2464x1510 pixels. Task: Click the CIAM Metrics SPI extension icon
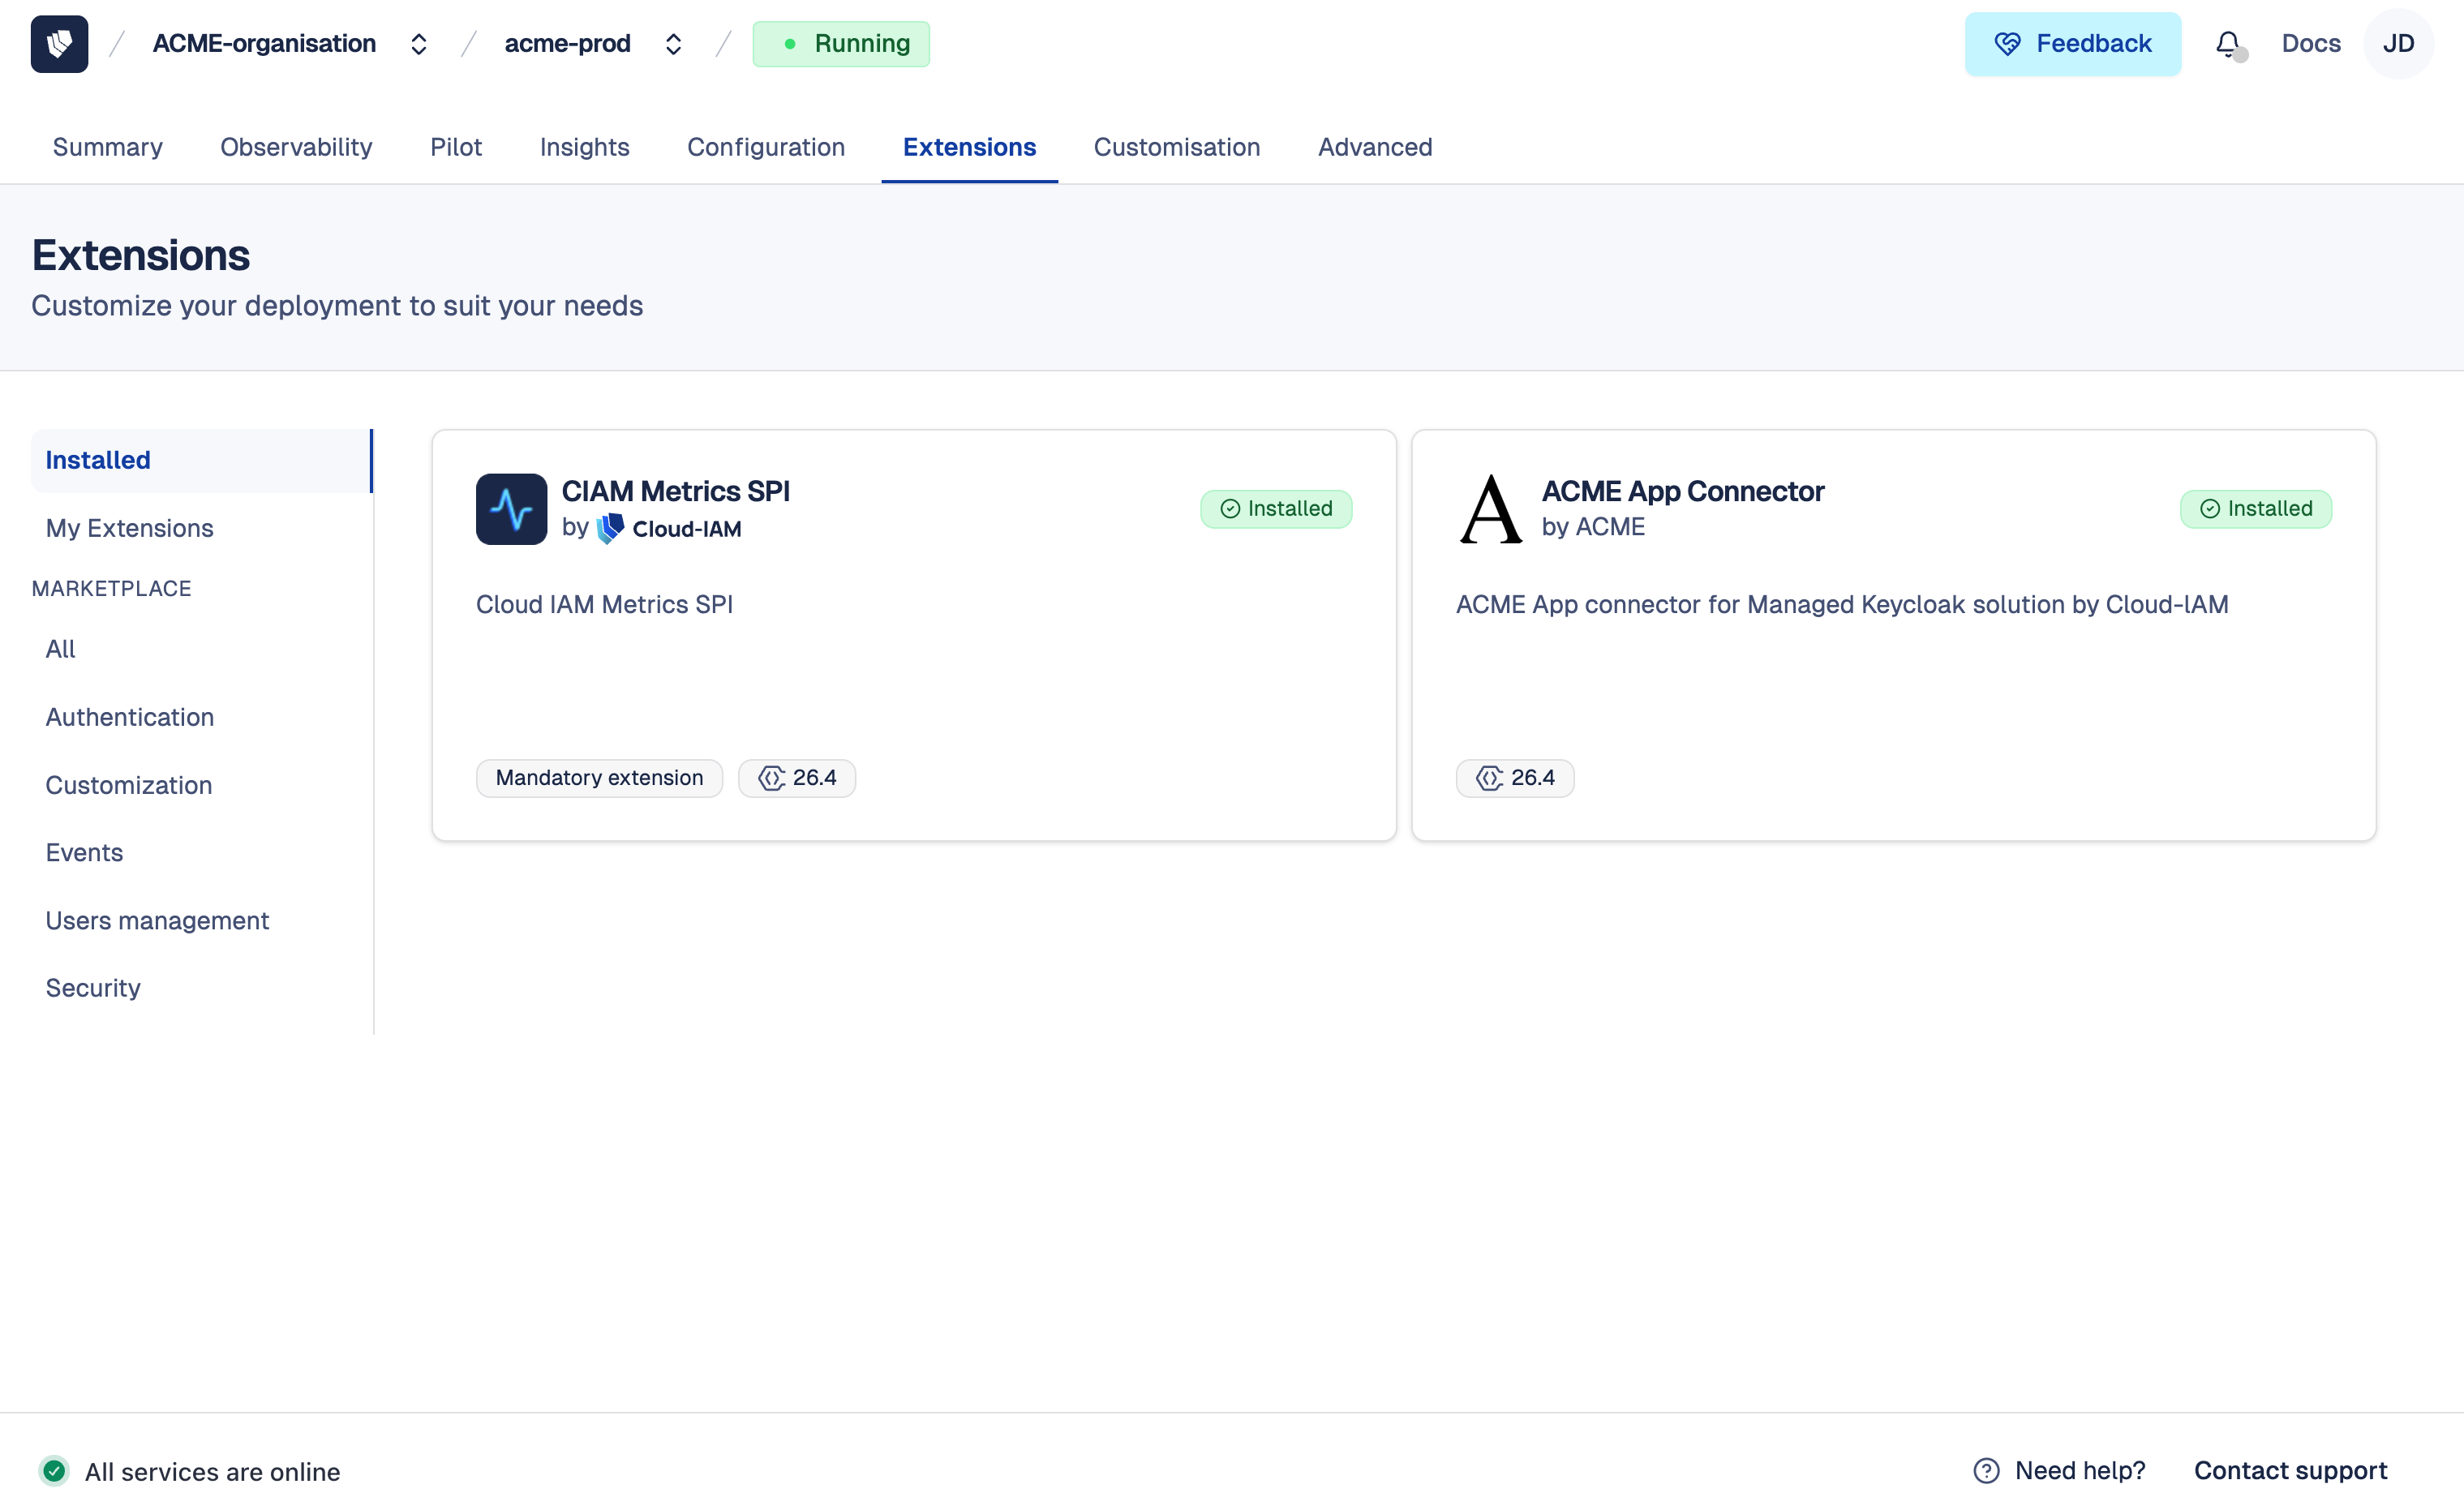[x=511, y=509]
